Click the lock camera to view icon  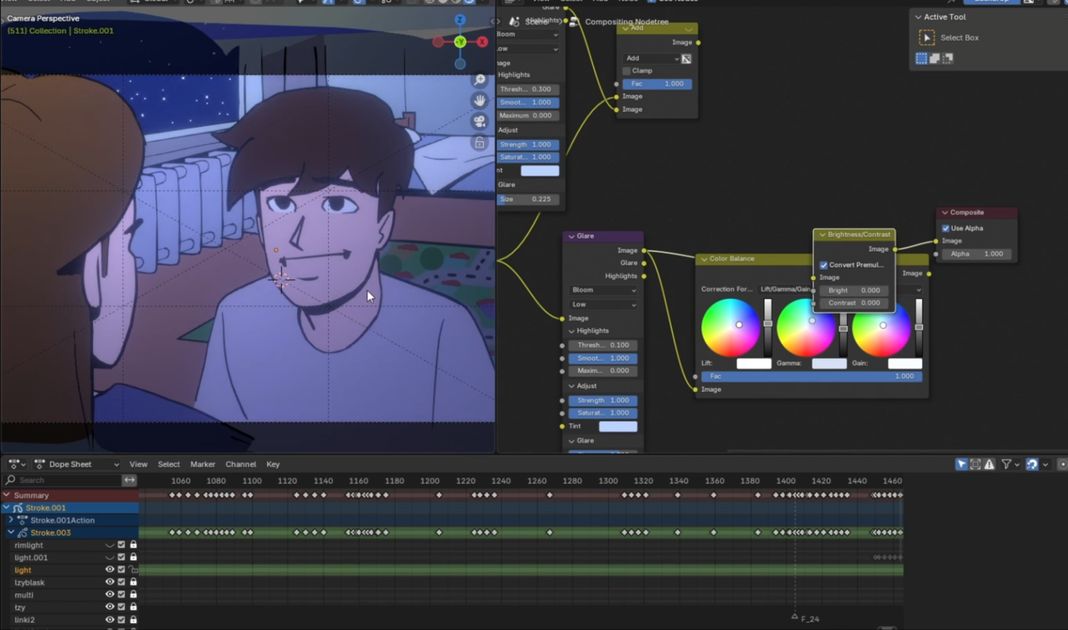pyautogui.click(x=480, y=143)
